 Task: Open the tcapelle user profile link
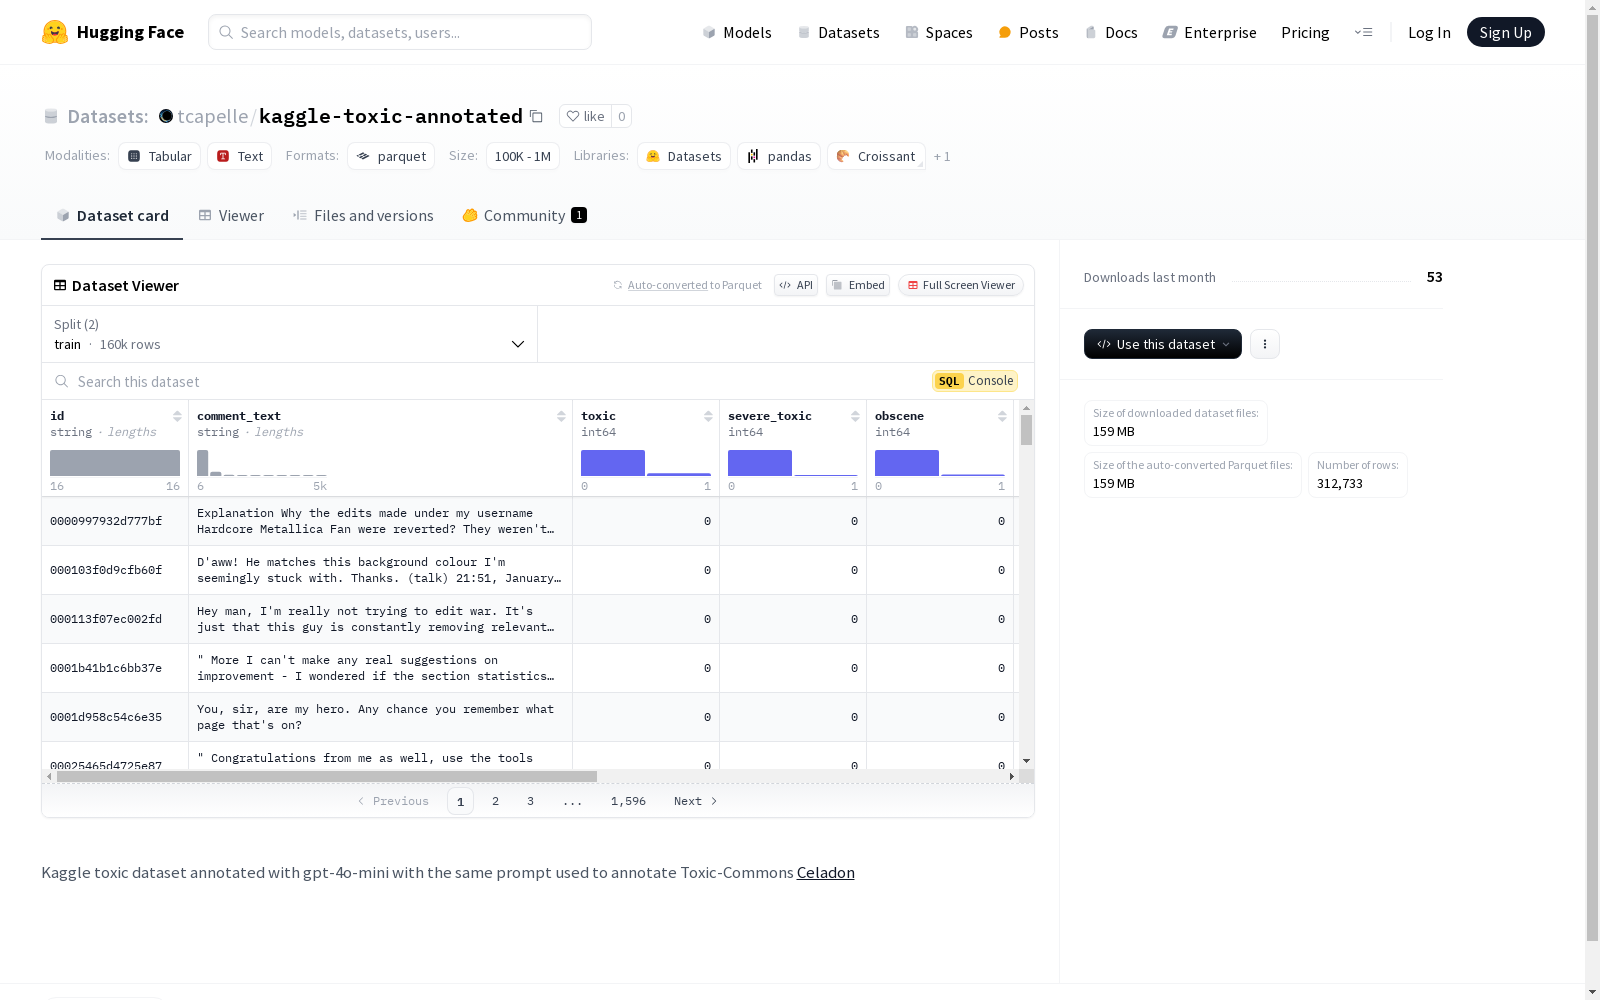tap(212, 116)
